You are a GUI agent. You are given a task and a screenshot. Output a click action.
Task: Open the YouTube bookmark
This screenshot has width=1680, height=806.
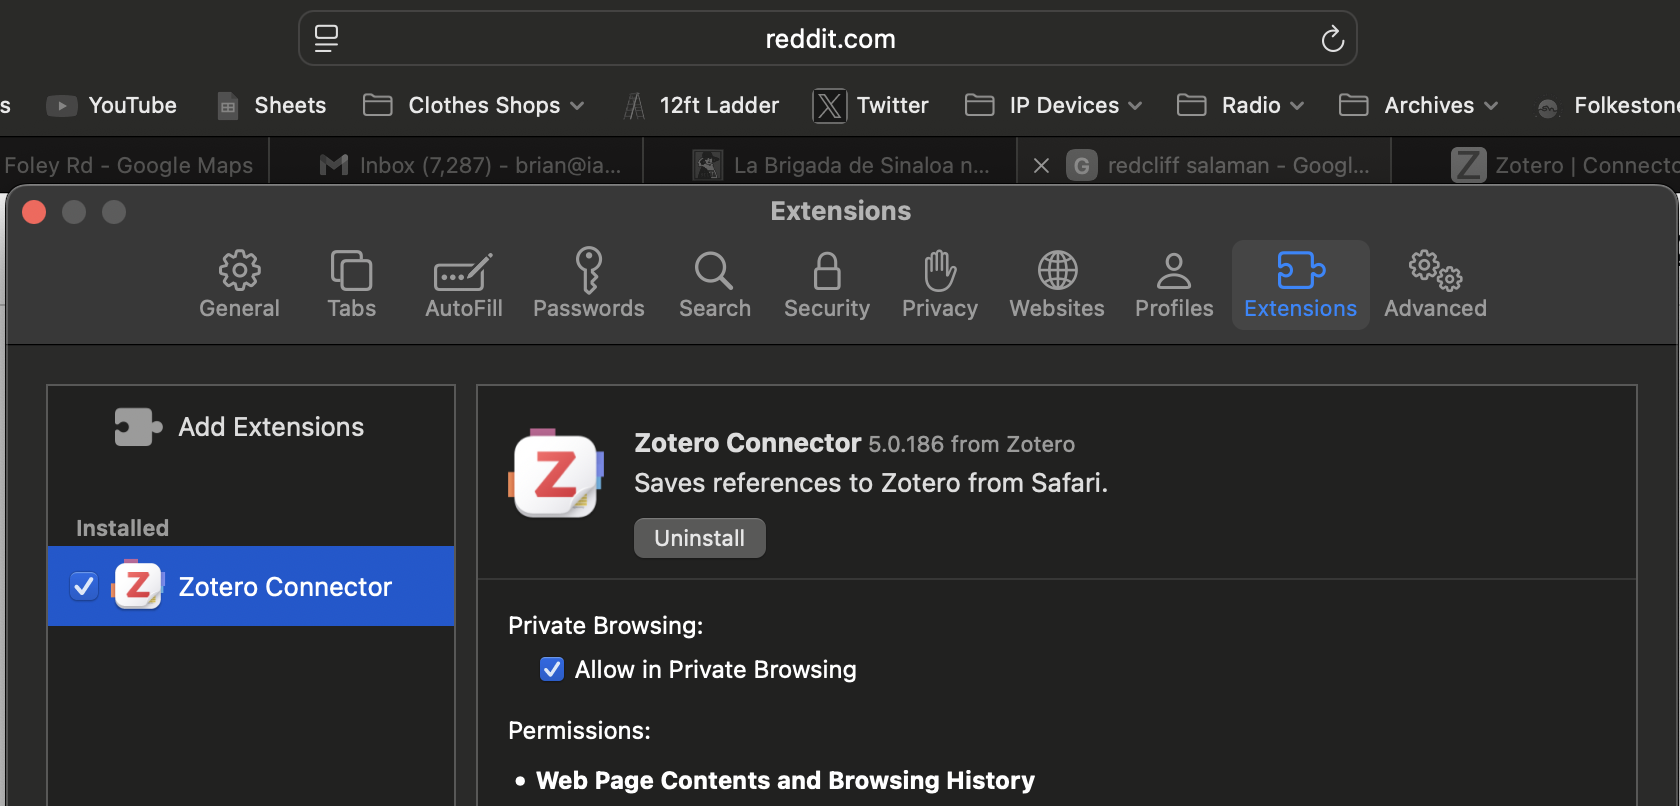pos(112,105)
